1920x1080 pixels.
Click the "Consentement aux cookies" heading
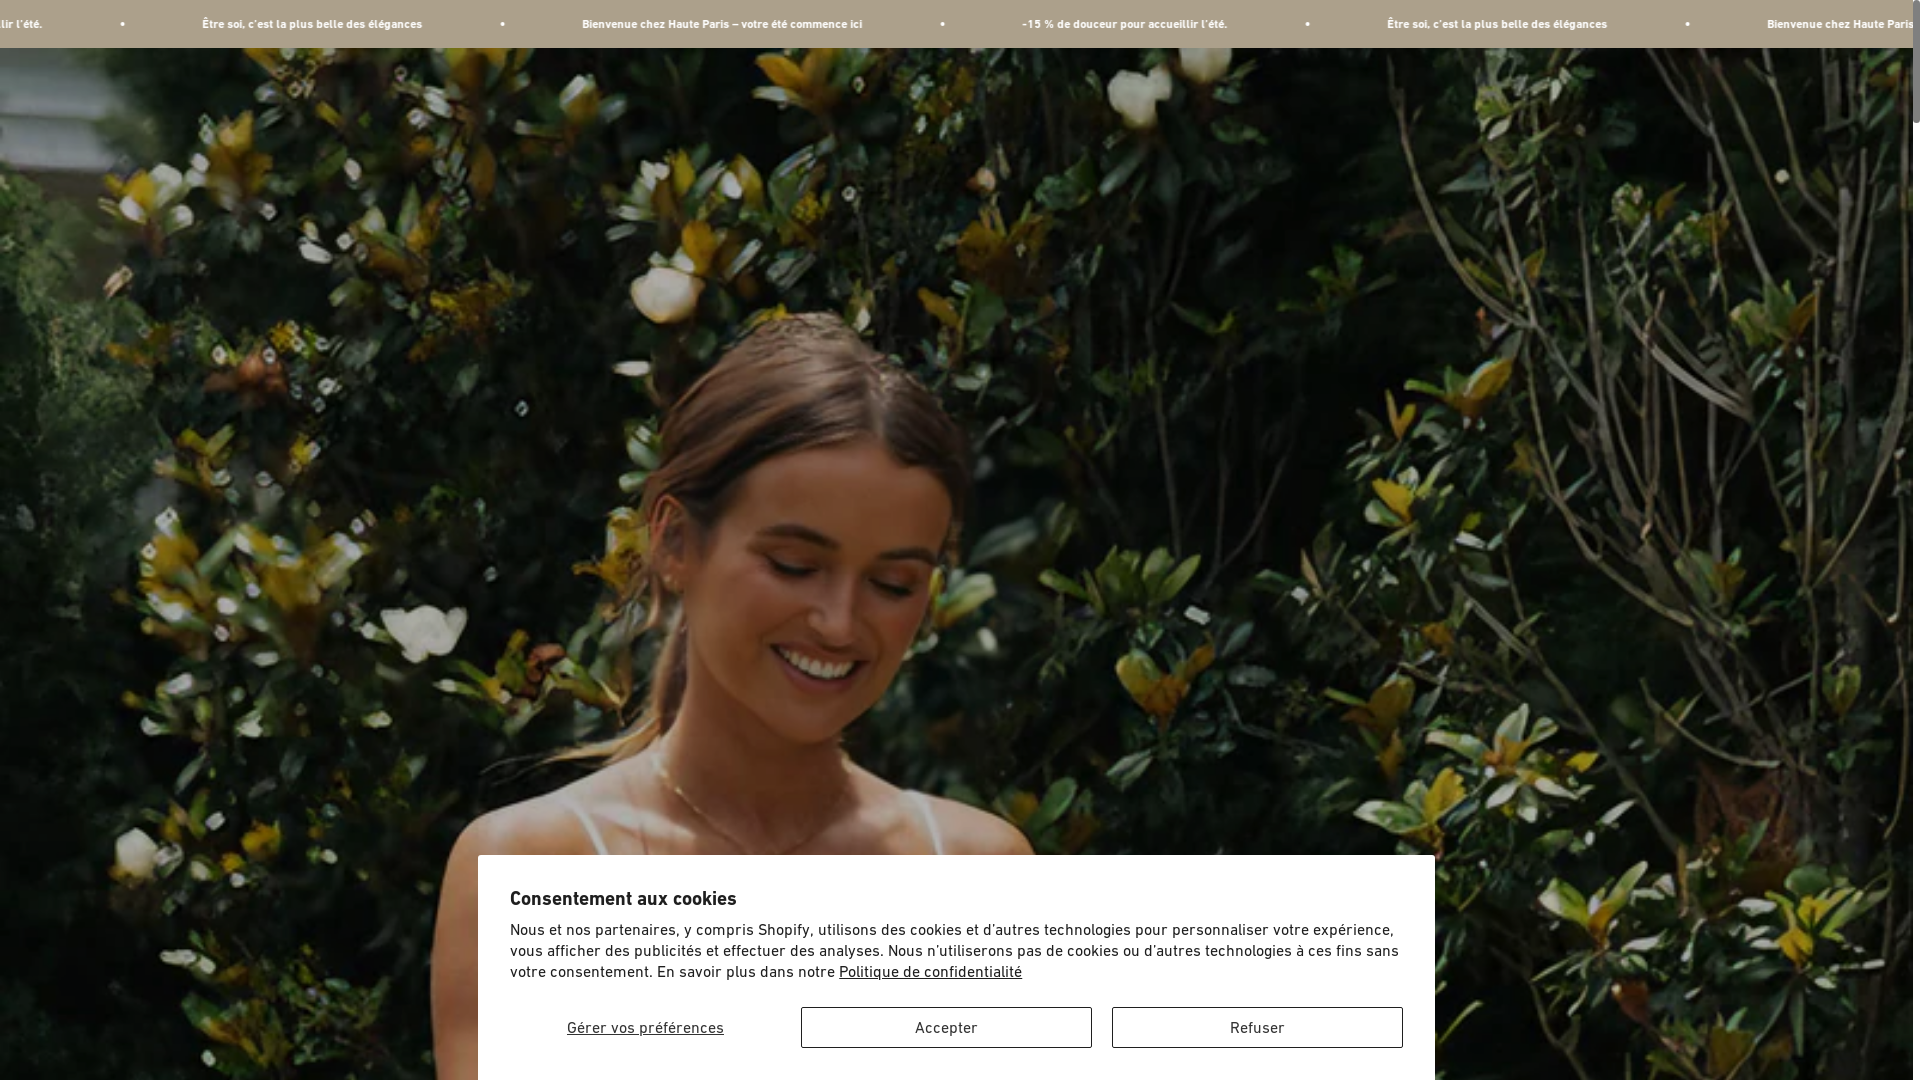(x=623, y=898)
